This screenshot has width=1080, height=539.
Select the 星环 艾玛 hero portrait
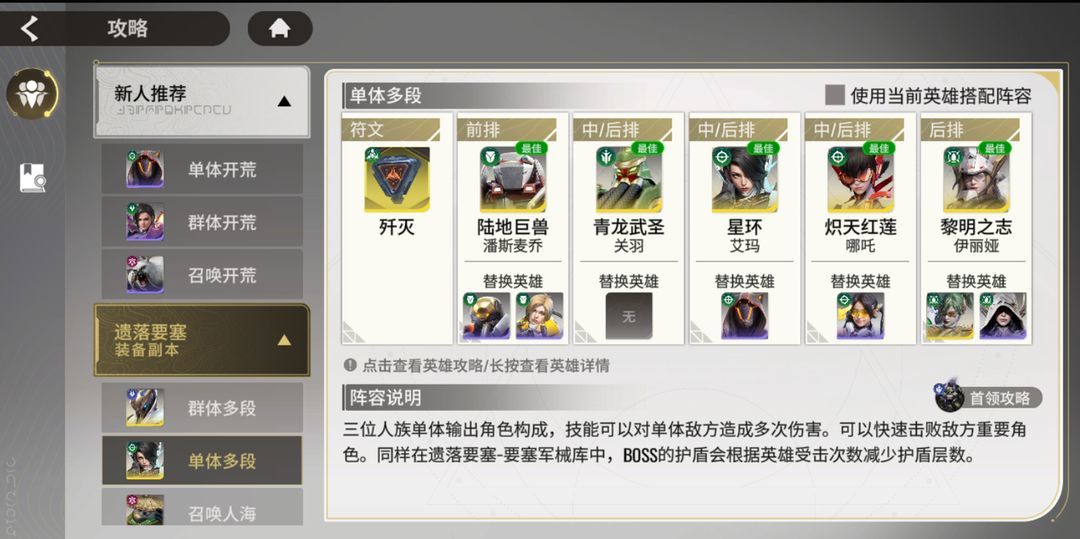click(744, 180)
